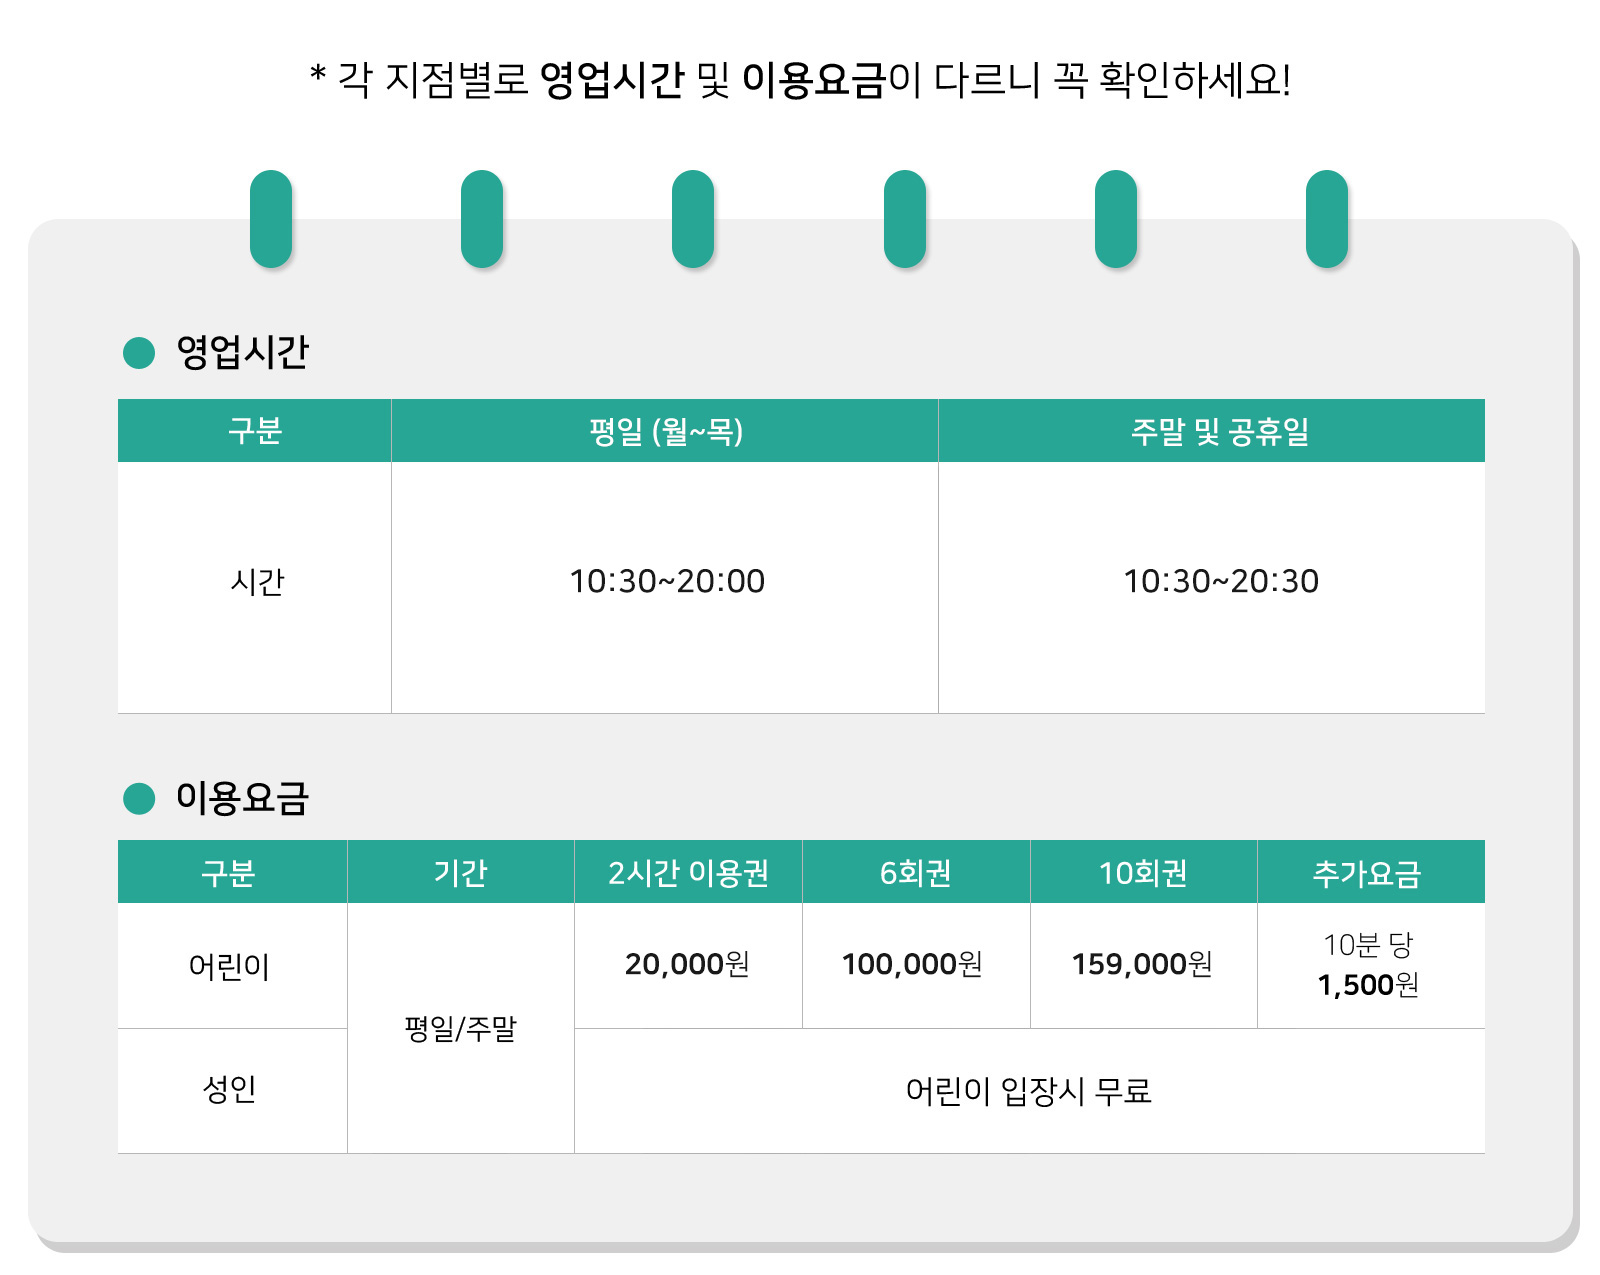Image resolution: width=1600 pixels, height=1275 pixels.
Task: Click the 6회권 header cell
Action: point(915,873)
